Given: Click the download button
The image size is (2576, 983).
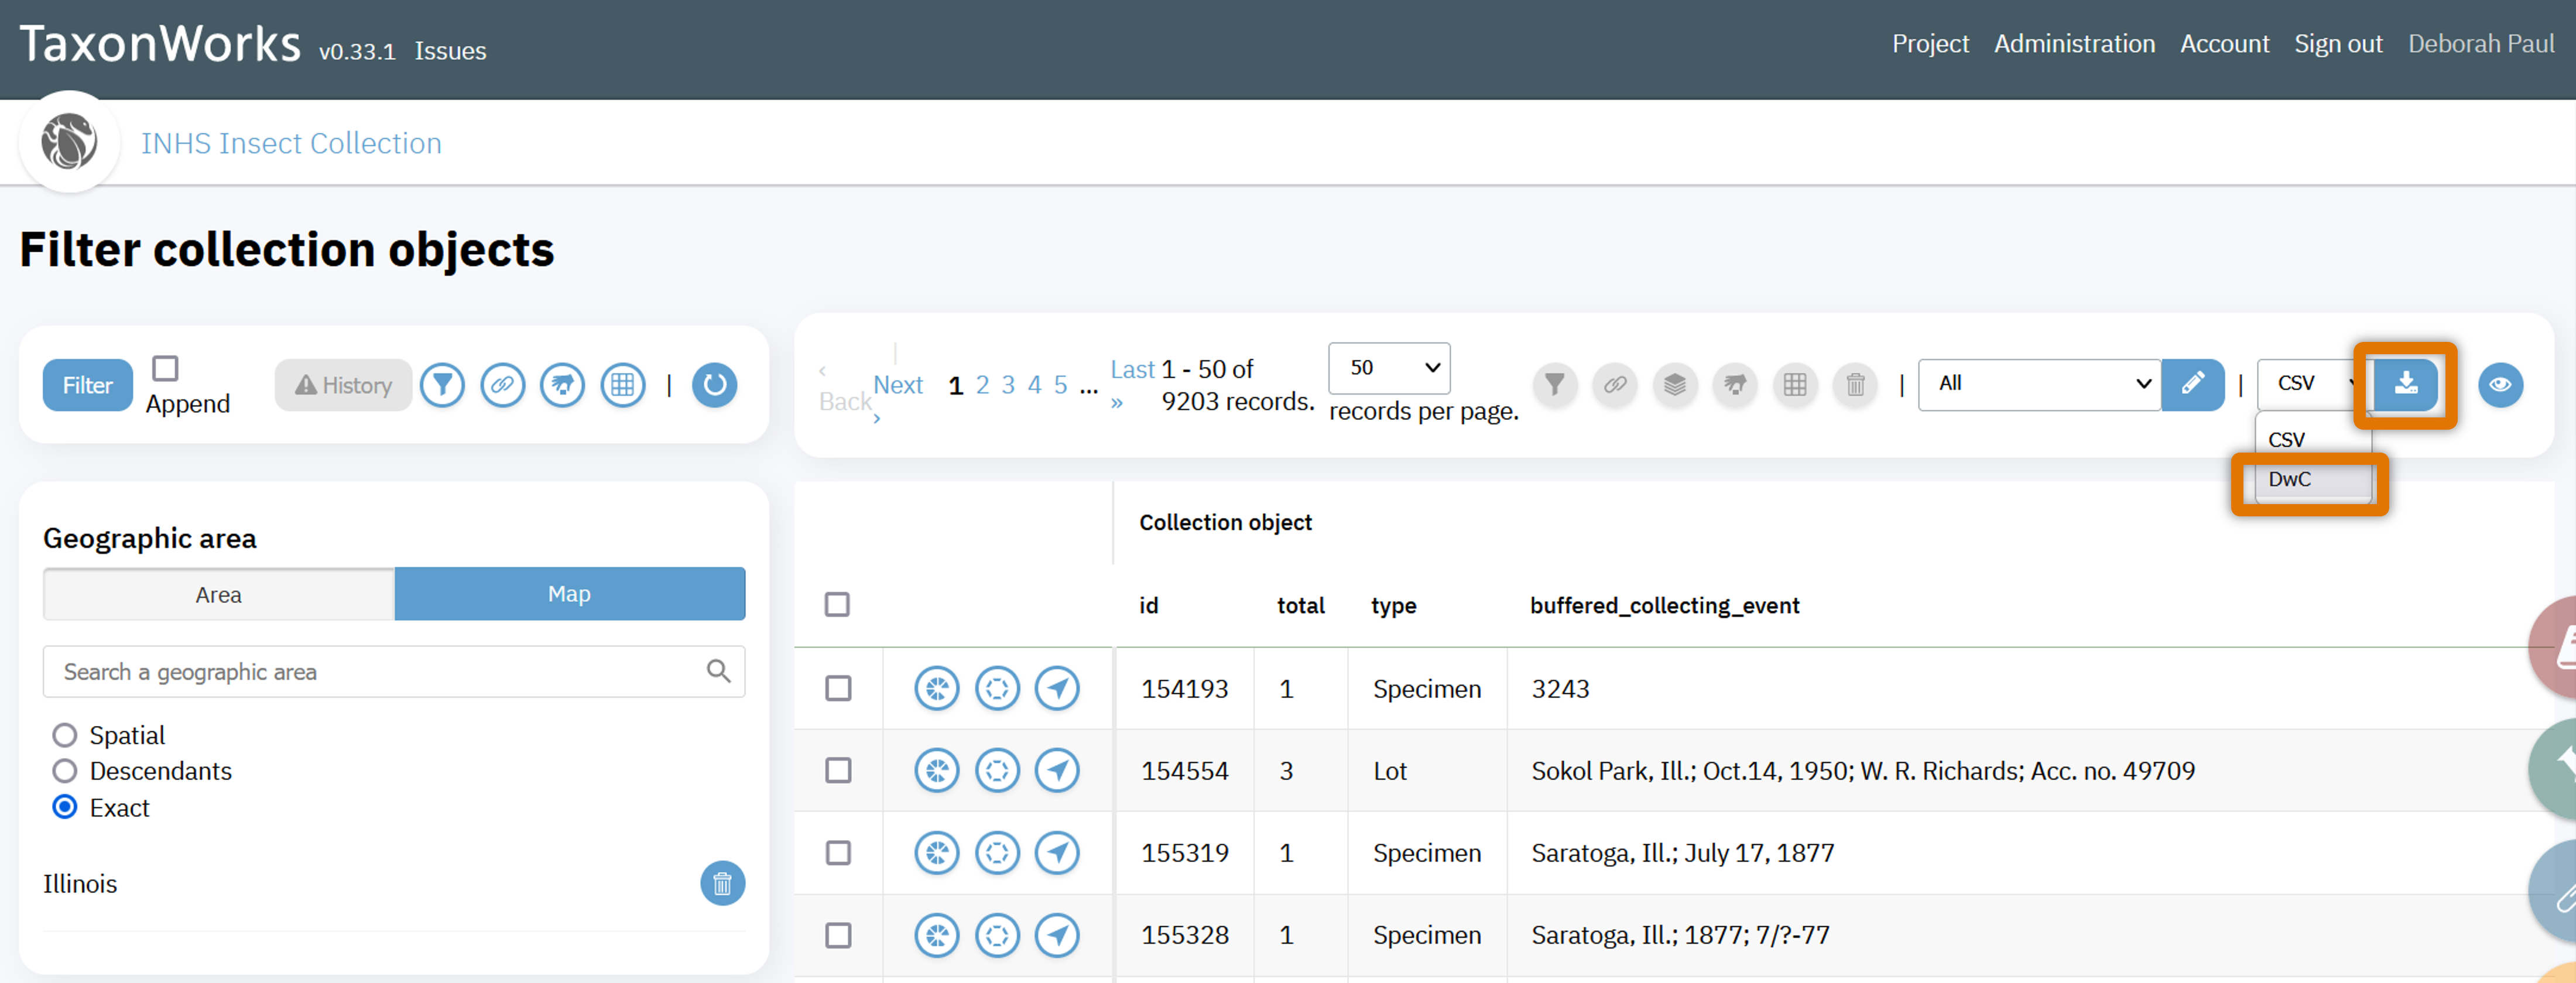Looking at the screenshot, I should tap(2405, 385).
